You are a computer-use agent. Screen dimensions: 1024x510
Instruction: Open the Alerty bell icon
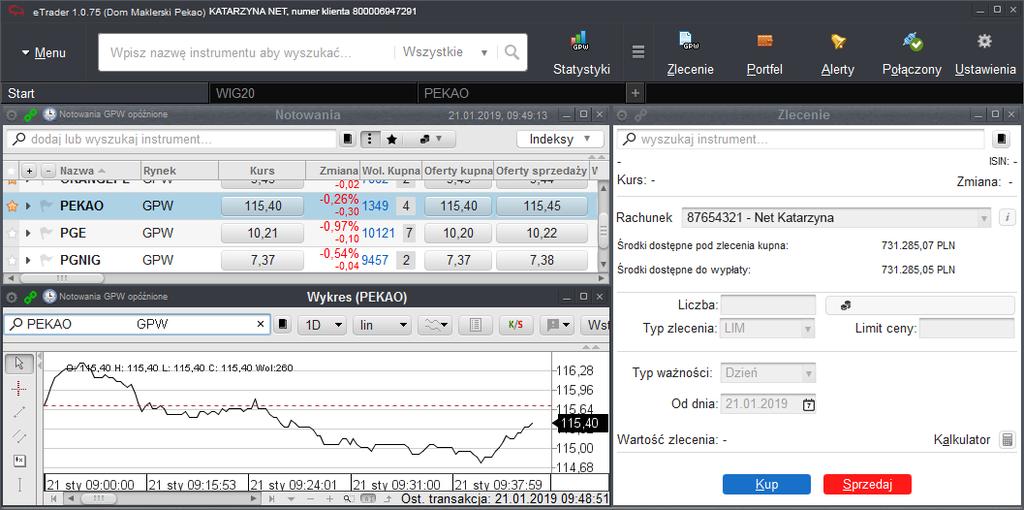[838, 42]
